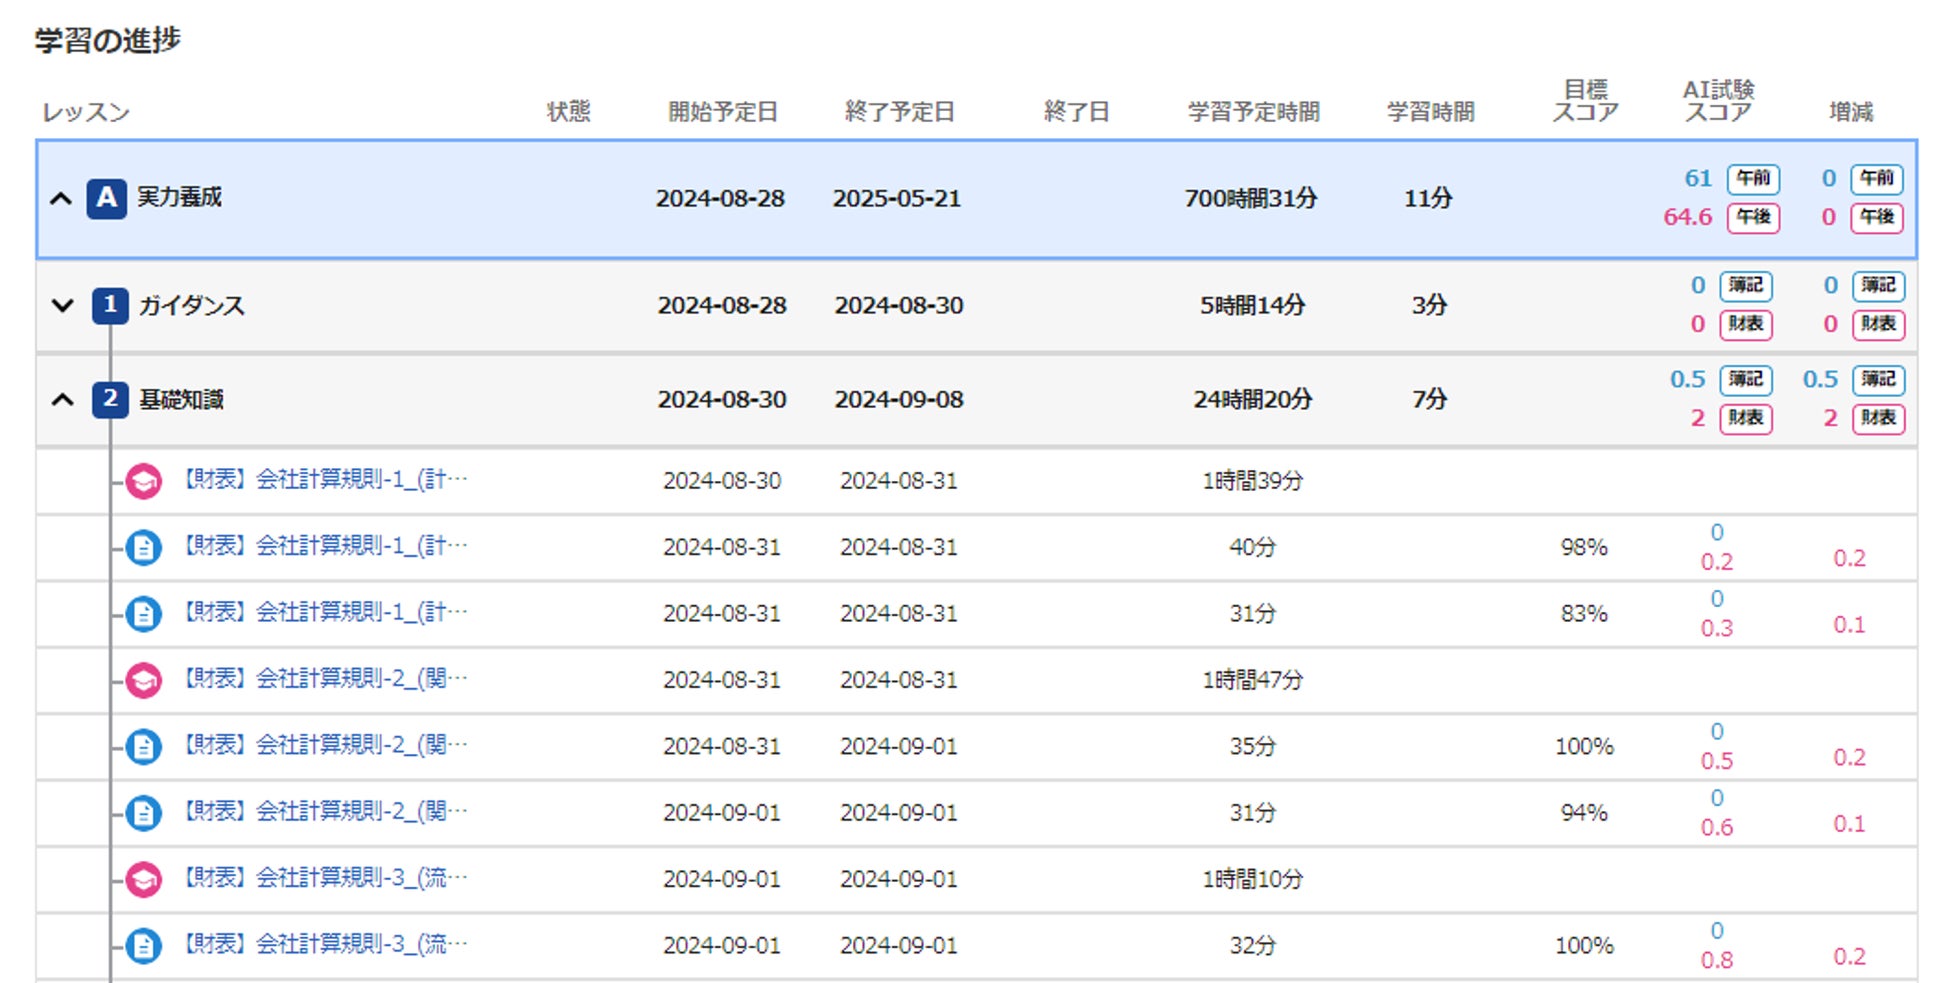This screenshot has height=983, width=1950.
Task: Click the pink lecture icon for 会社計算規則-1
Action: (x=144, y=481)
